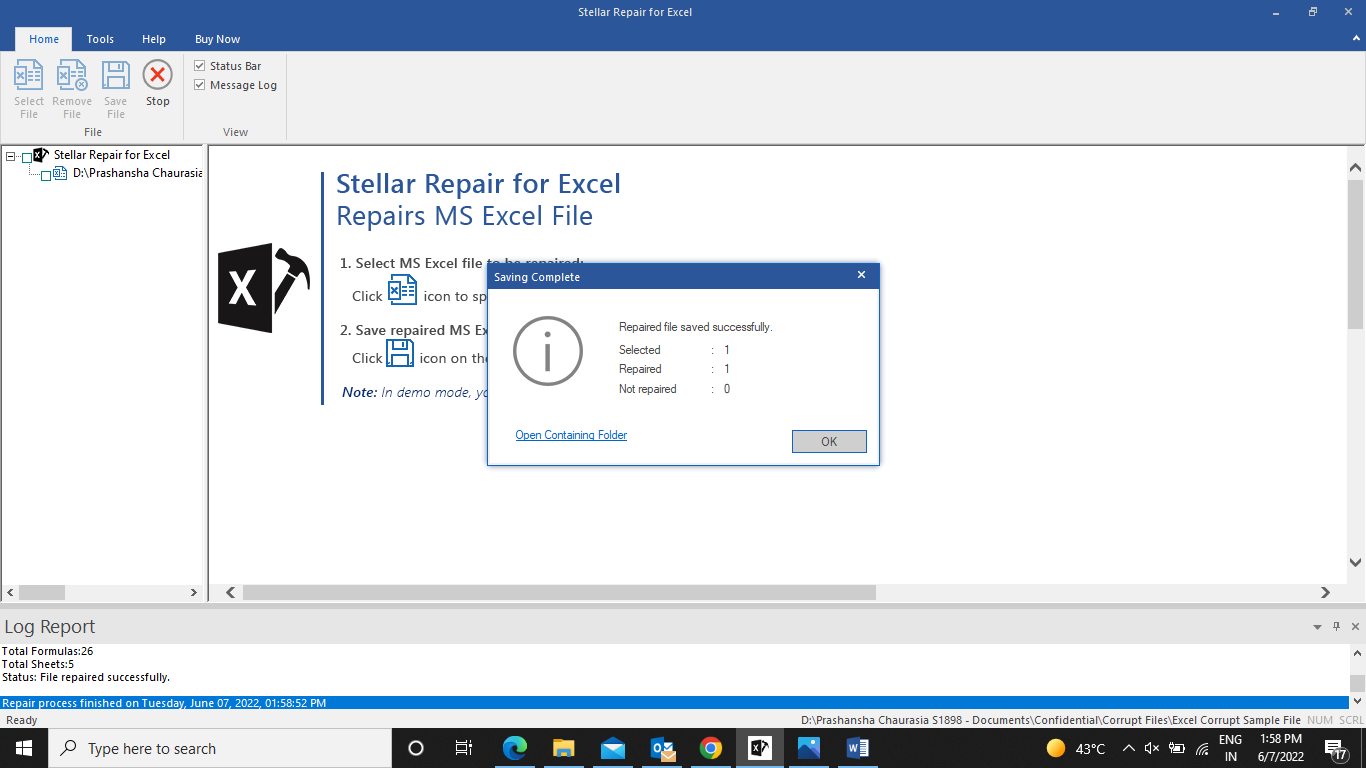Viewport: 1366px width, 768px height.
Task: Click in the Type here to search box
Action: coord(219,748)
